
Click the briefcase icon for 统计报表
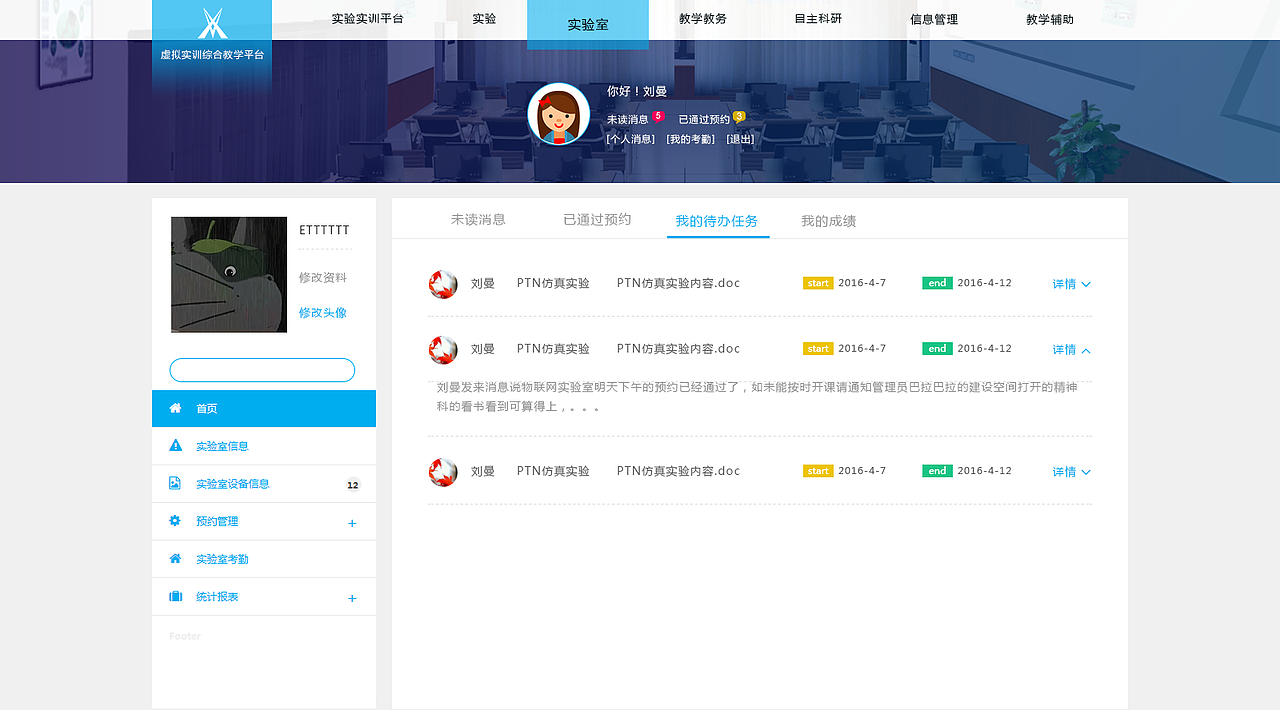coord(175,596)
